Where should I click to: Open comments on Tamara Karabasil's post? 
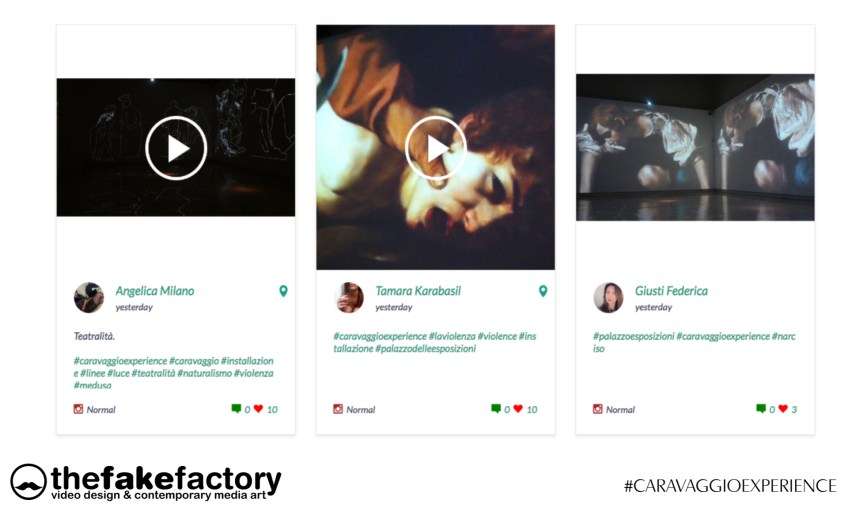496,409
